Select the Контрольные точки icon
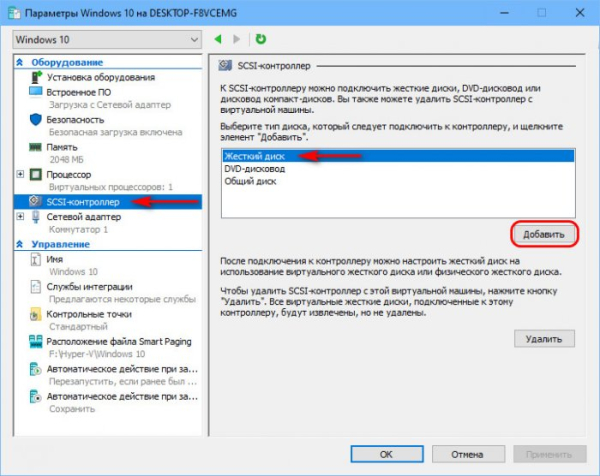Image resolution: width=600 pixels, height=476 pixels. pos(36,314)
